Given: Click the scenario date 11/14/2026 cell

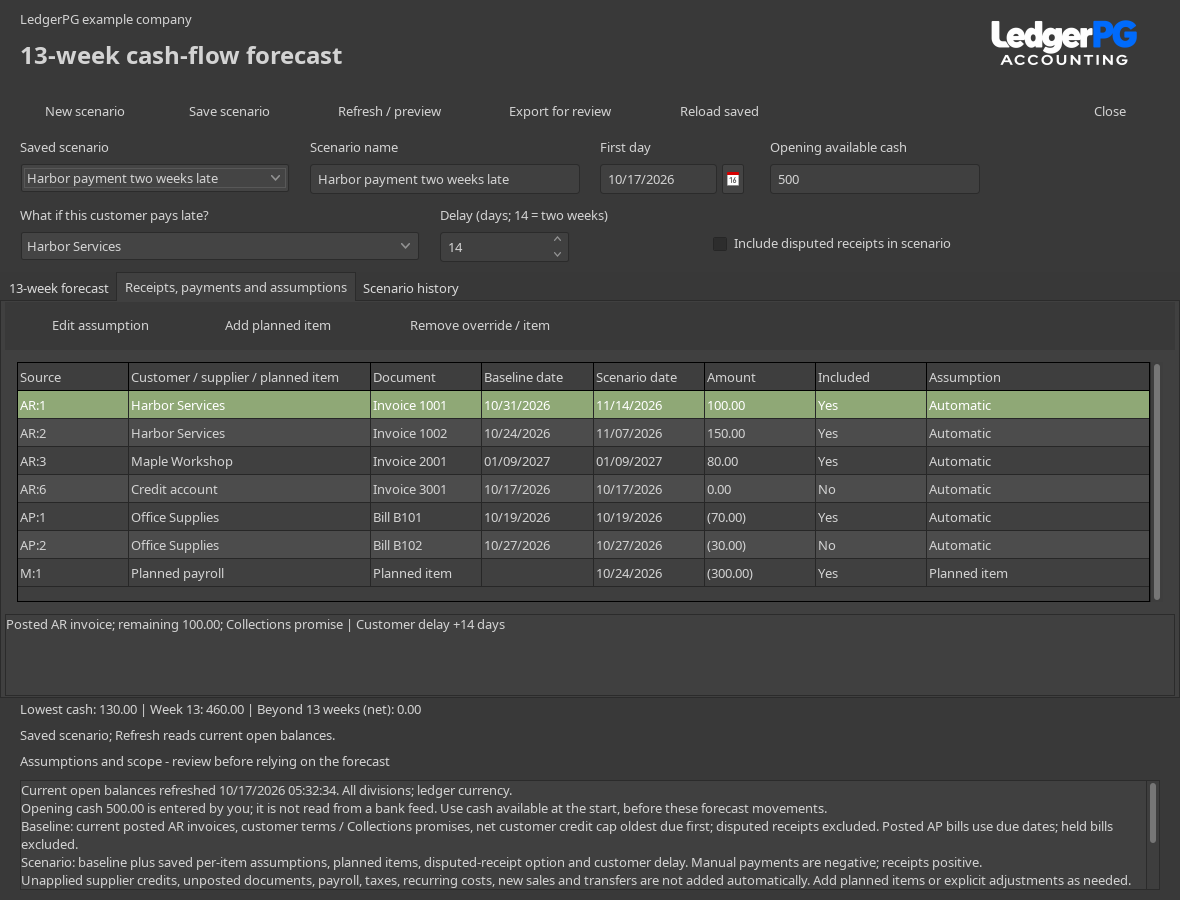Looking at the screenshot, I should click(x=649, y=405).
